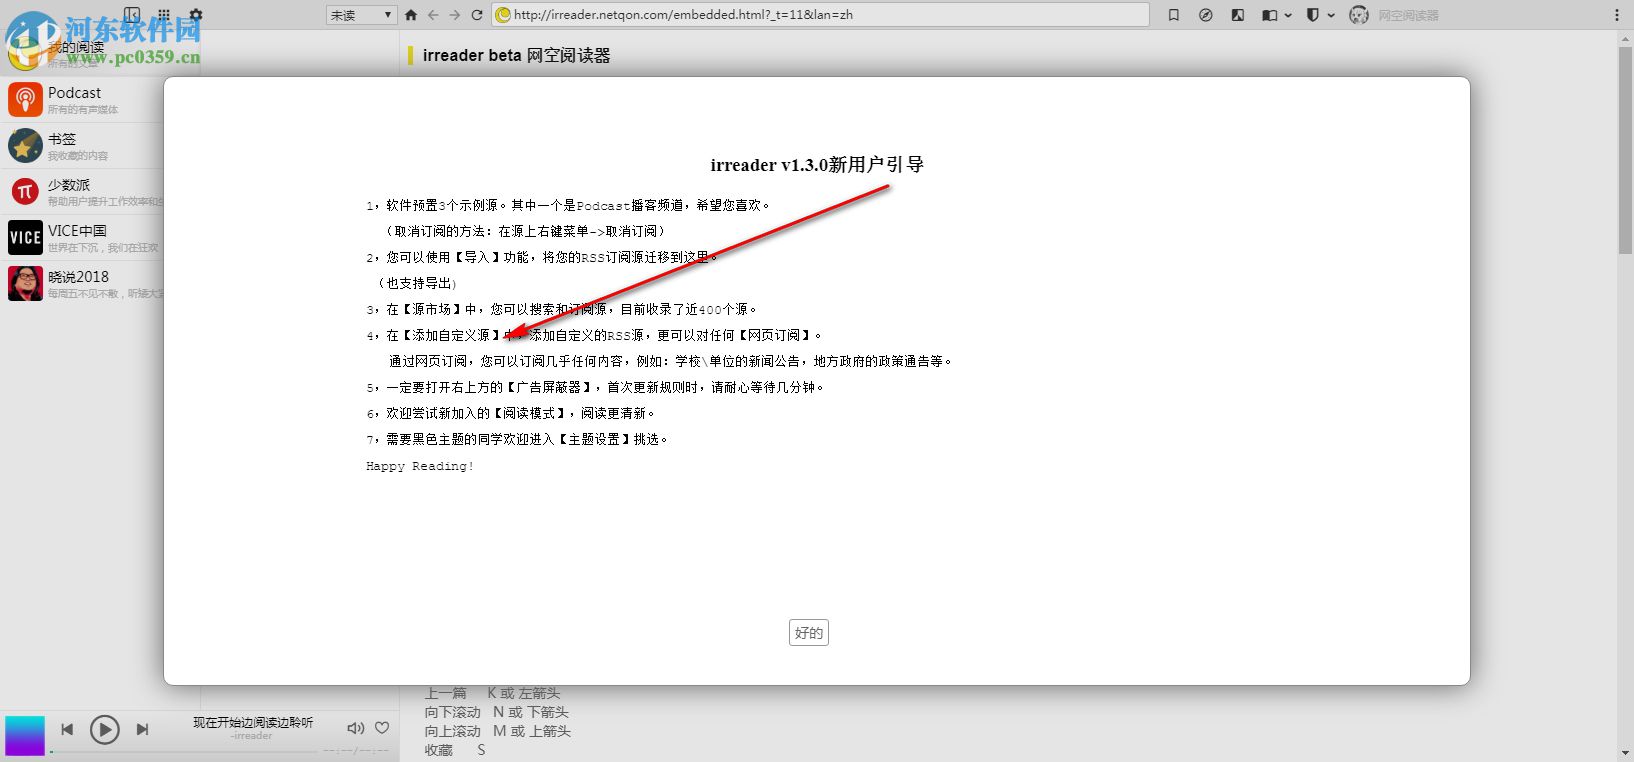Click the 向下滚动 N 或 下箭头 shortcut text
The width and height of the screenshot is (1634, 762).
[x=497, y=712]
